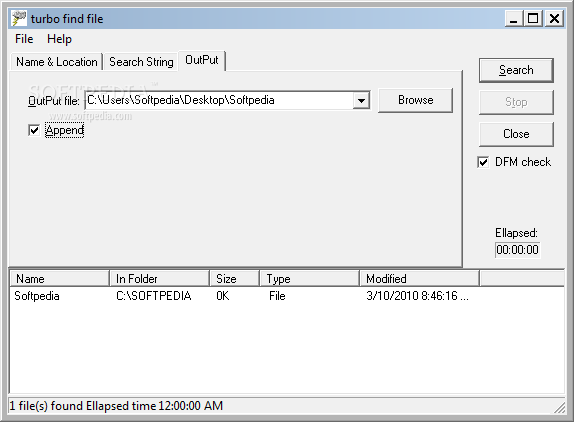Image resolution: width=574 pixels, height=422 pixels.
Task: Click the Browse button
Action: tap(415, 100)
